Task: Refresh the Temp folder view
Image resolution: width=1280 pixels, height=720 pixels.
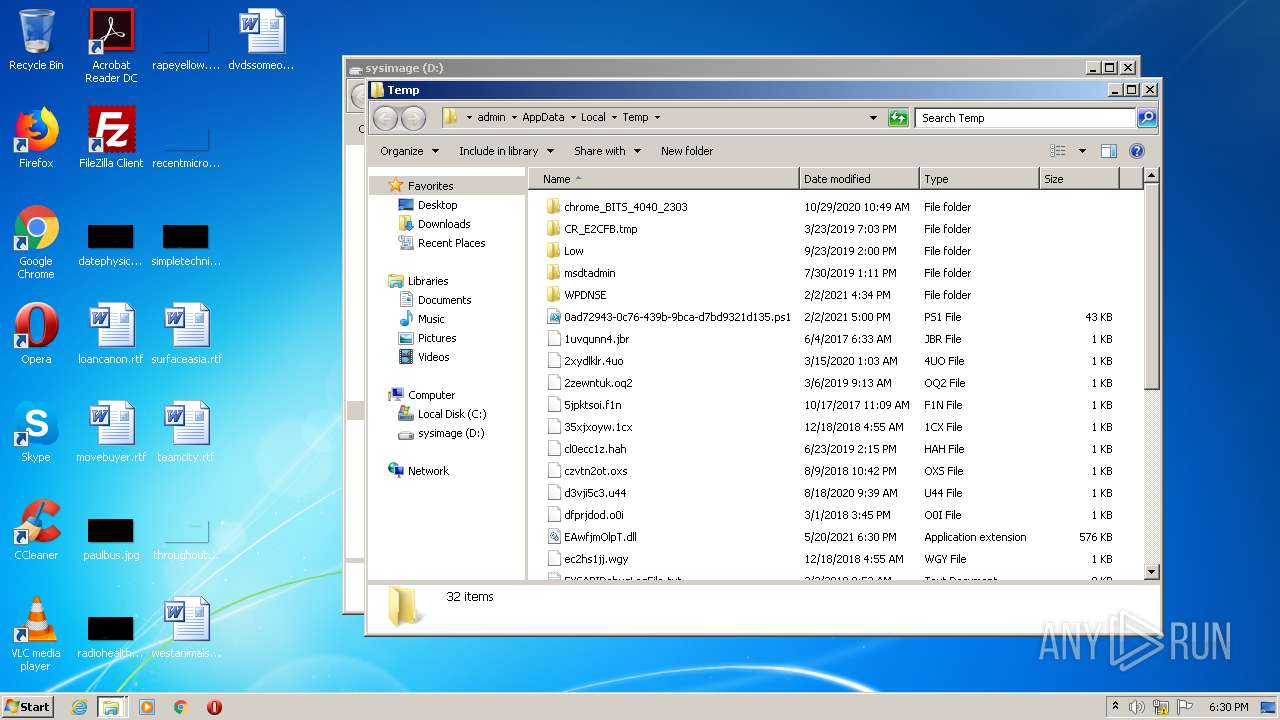Action: [x=898, y=118]
